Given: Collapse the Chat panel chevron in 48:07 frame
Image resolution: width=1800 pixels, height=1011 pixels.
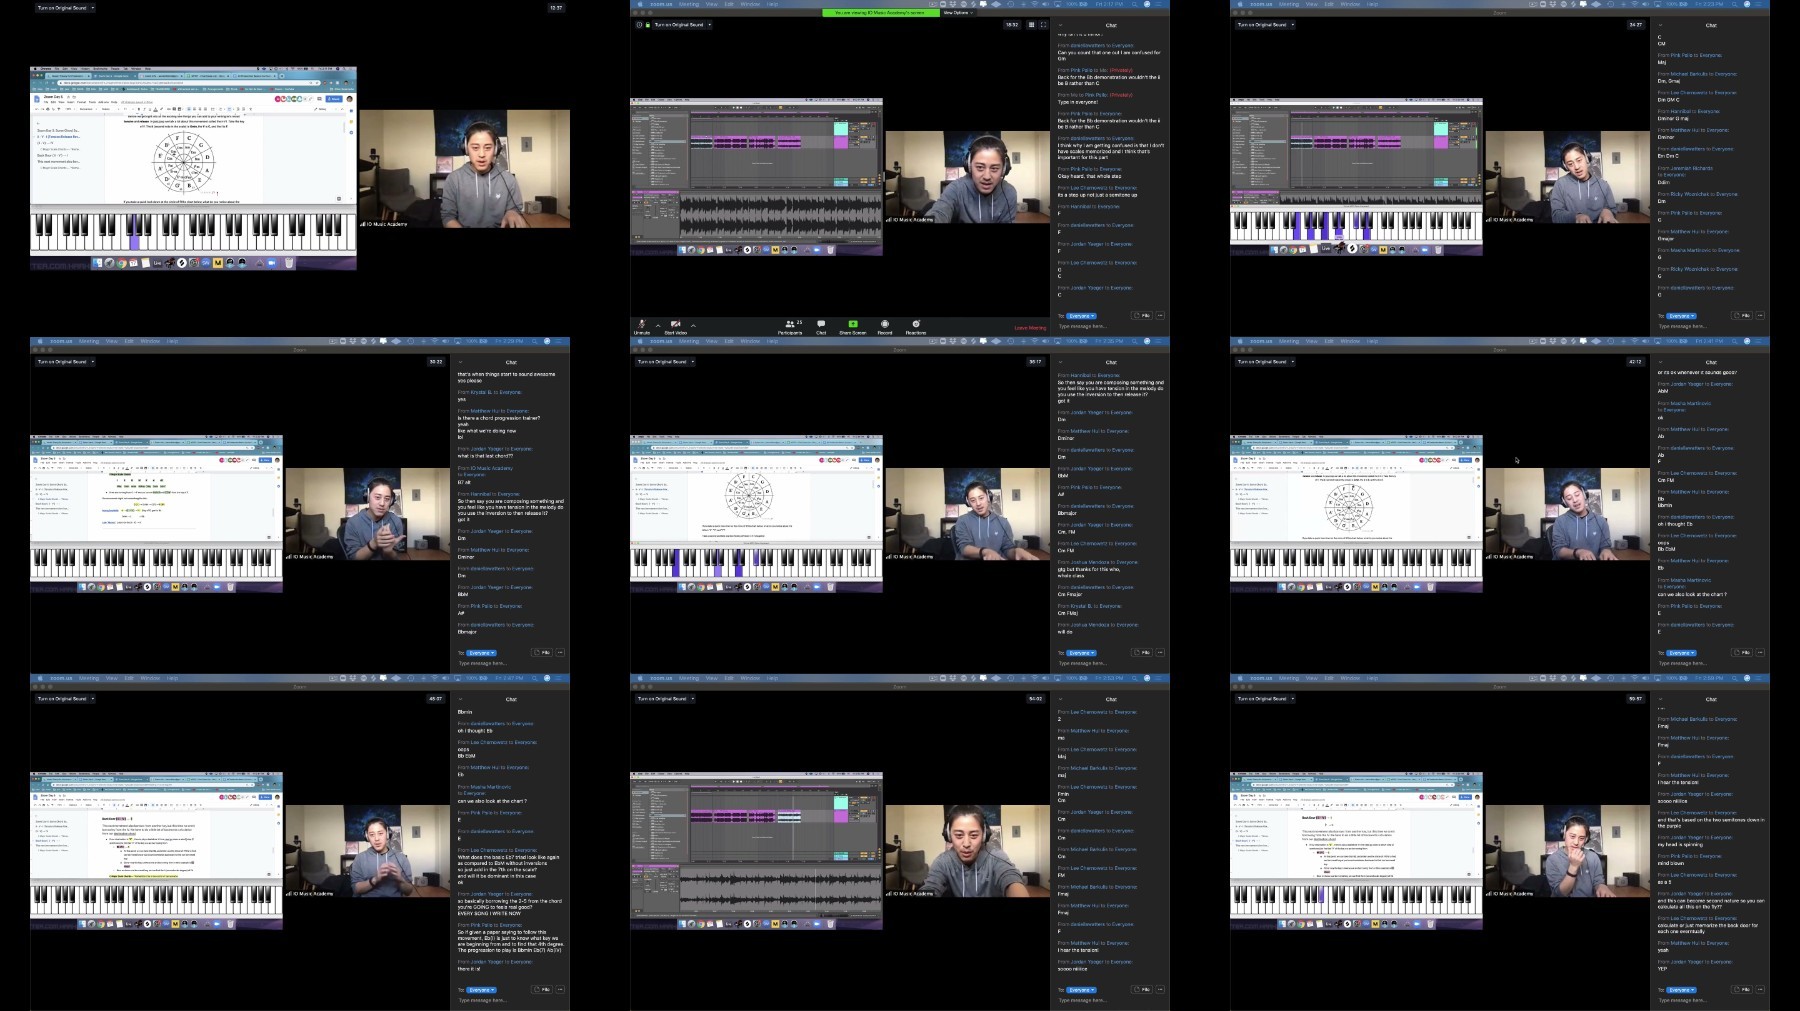Looking at the screenshot, I should pos(460,699).
